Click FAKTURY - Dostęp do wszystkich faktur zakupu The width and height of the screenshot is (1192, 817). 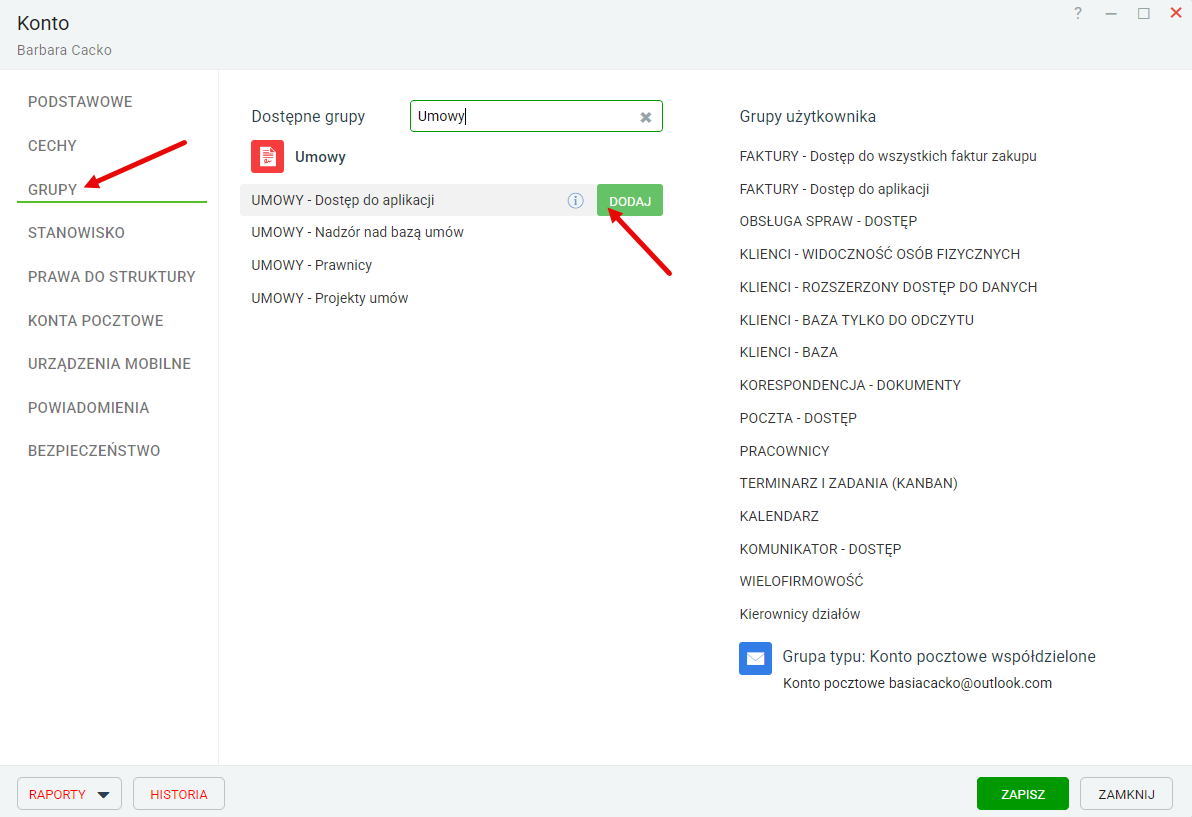tap(888, 156)
